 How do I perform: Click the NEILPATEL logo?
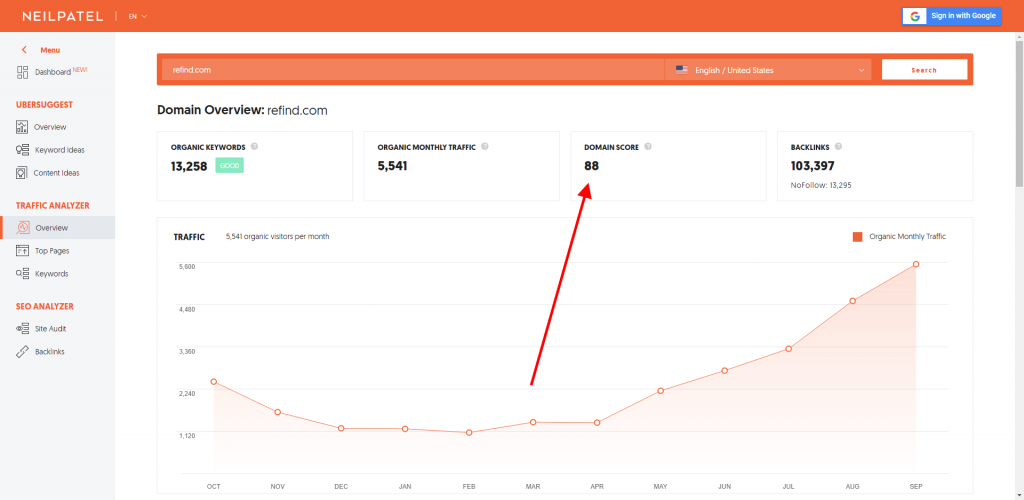click(63, 16)
